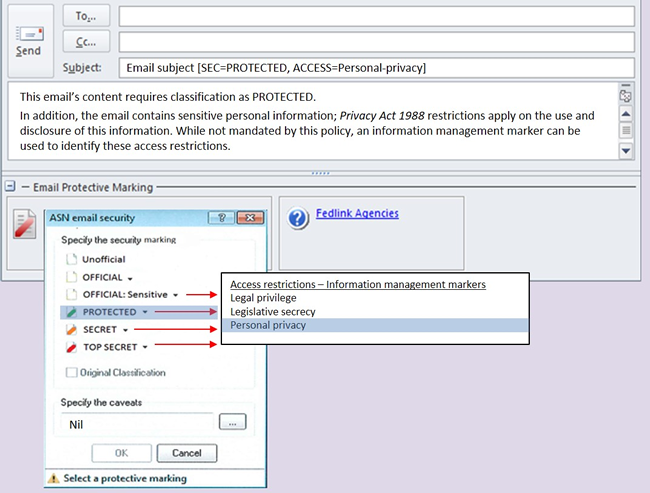The width and height of the screenshot is (650, 493).
Task: Click the protective marking pen icon
Action: point(25,227)
